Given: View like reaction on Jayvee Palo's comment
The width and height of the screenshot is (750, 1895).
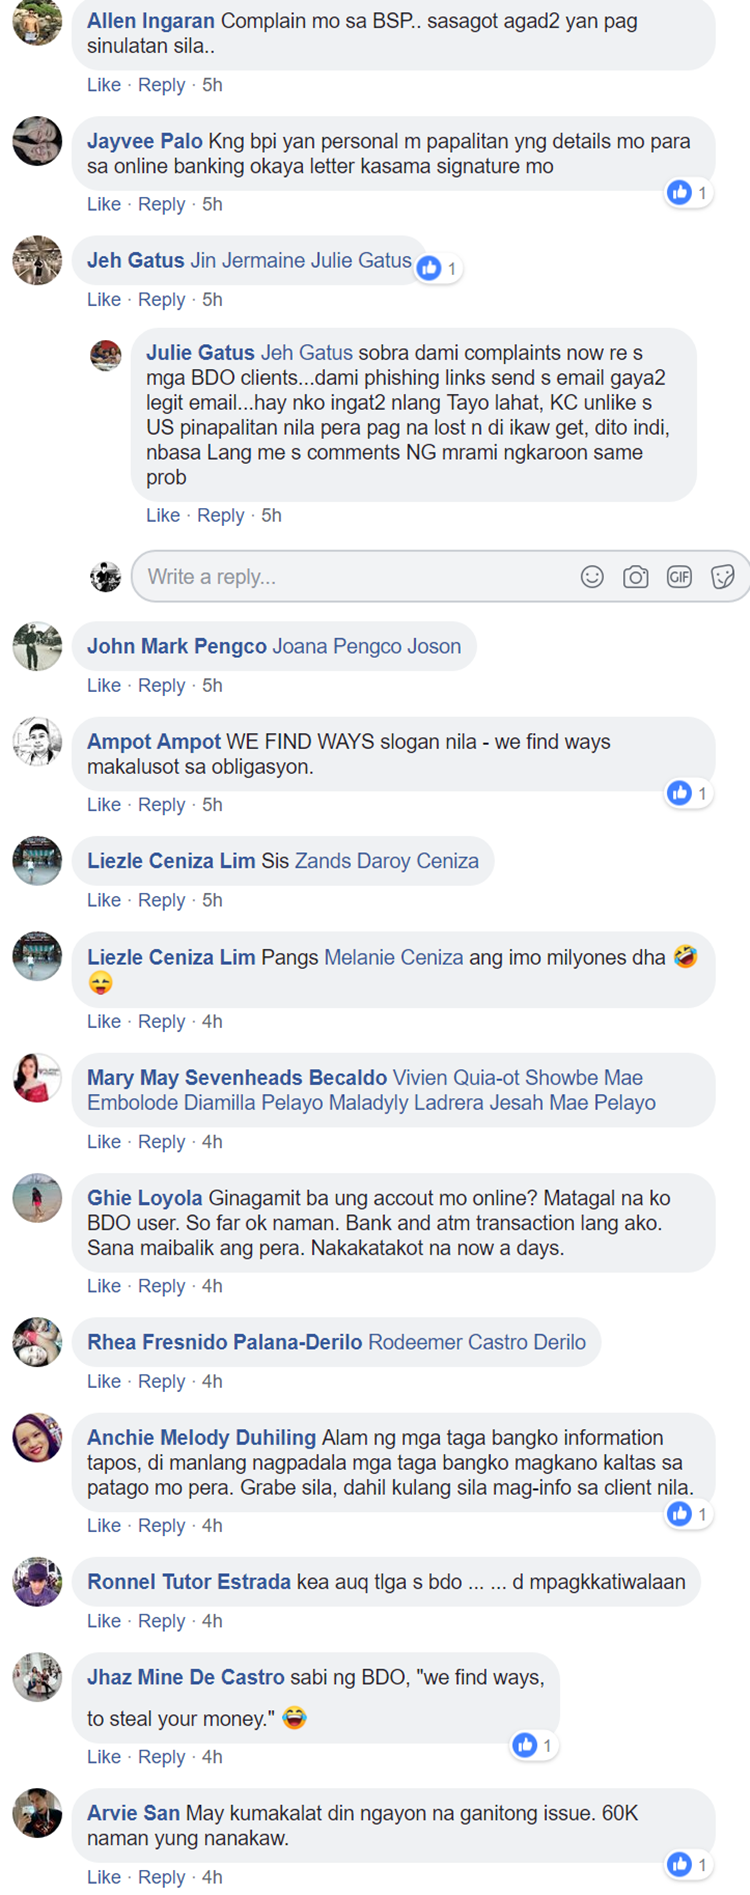Looking at the screenshot, I should click(x=689, y=193).
